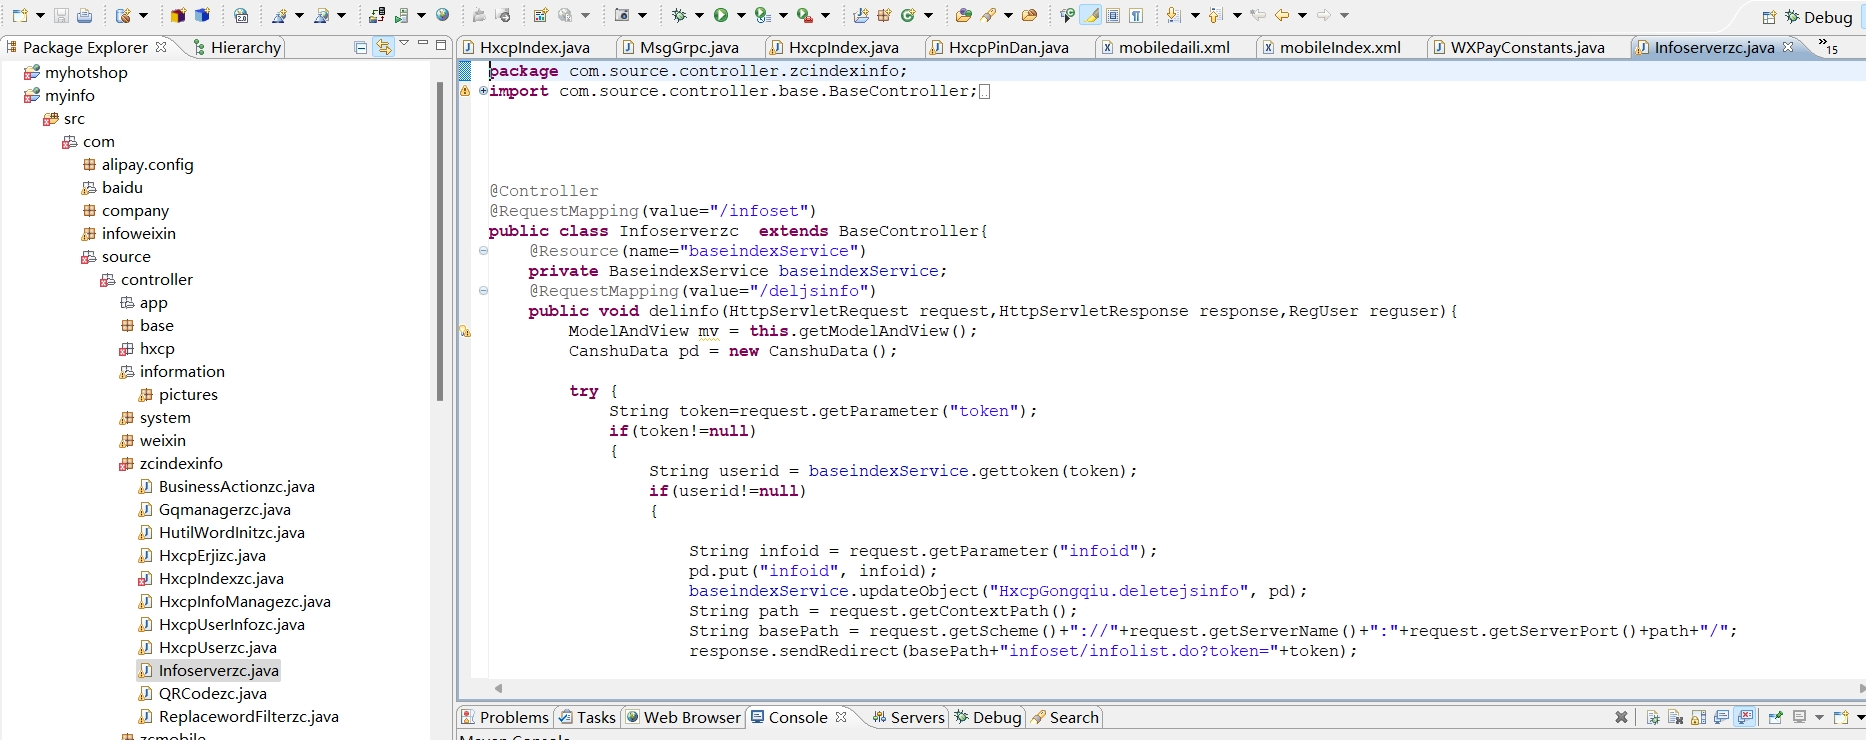
Task: Click the Debug bug icon in toolbar
Action: (x=679, y=15)
